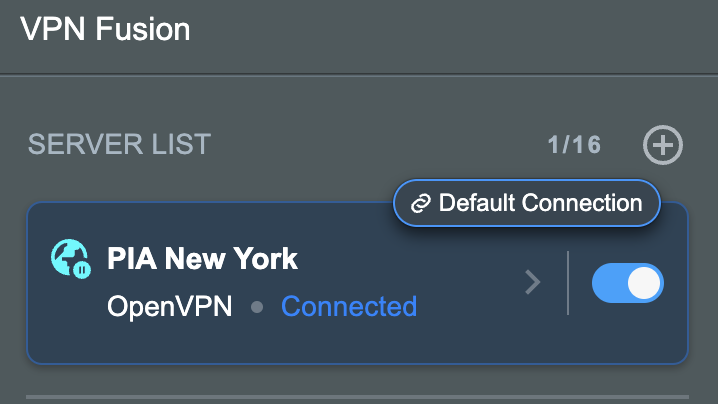Click the small pause badge on the globe icon
The width and height of the screenshot is (718, 404).
click(82, 269)
